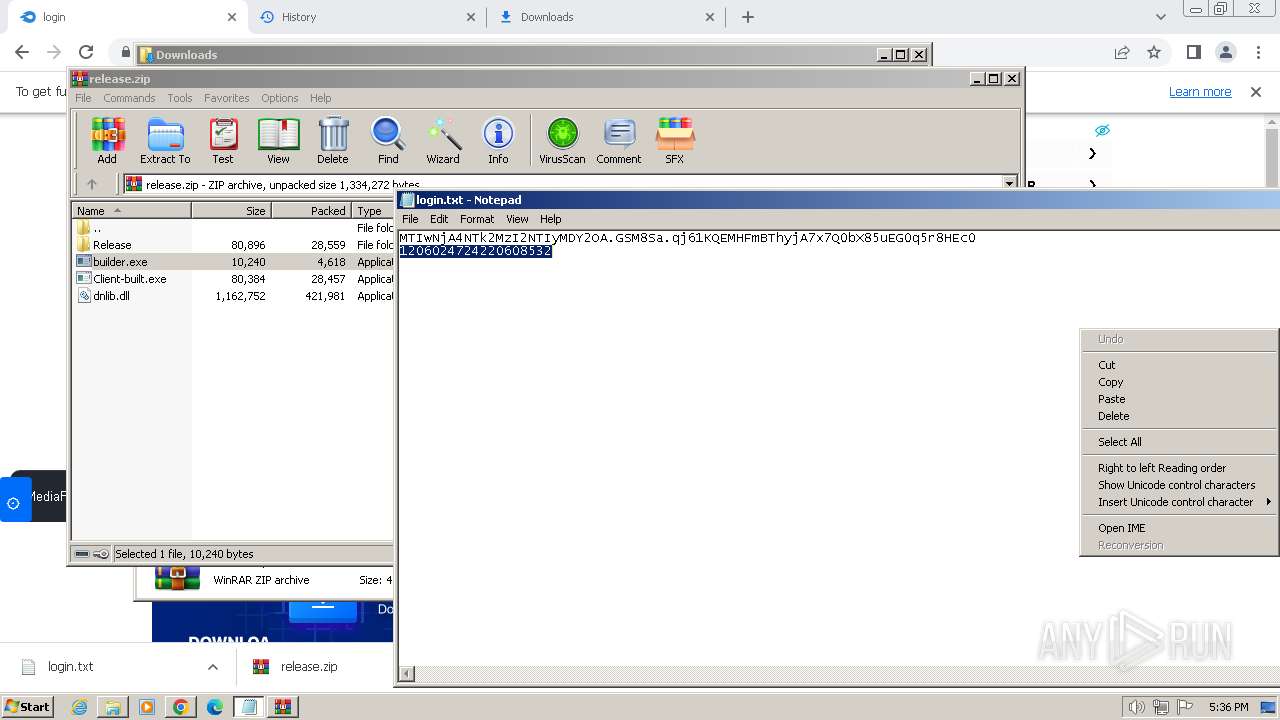Open Chrome side panel icon
1280x720 pixels.
click(x=1193, y=52)
